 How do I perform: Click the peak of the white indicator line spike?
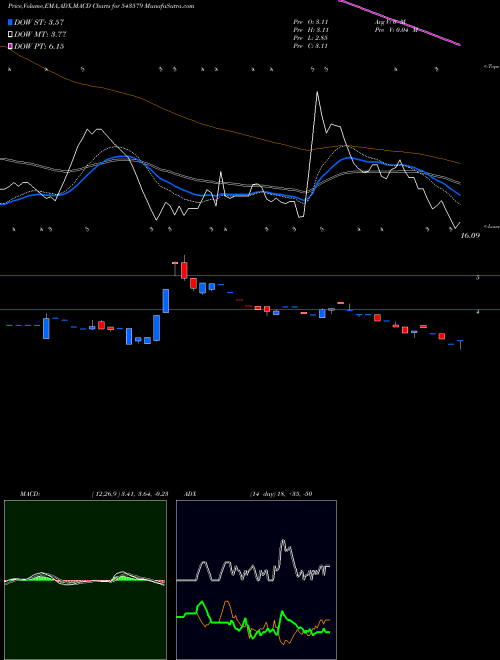(316, 92)
